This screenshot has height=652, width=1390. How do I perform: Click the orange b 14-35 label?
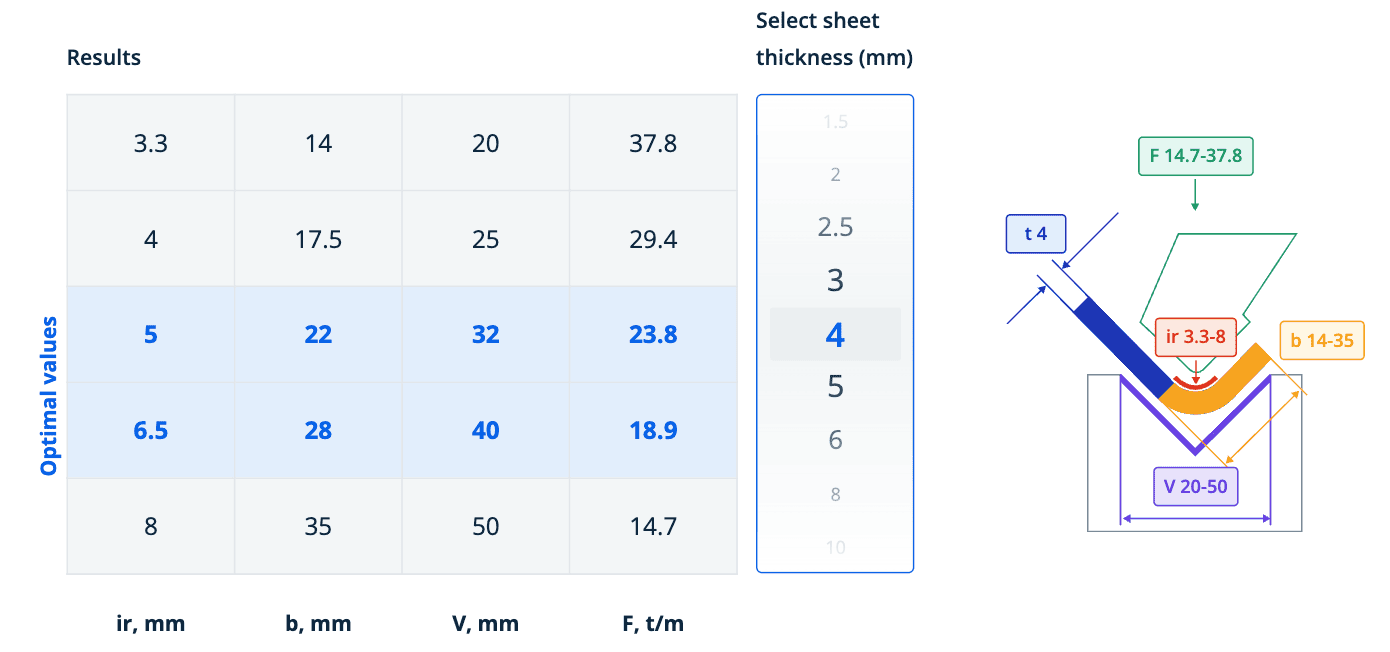(x=1321, y=341)
